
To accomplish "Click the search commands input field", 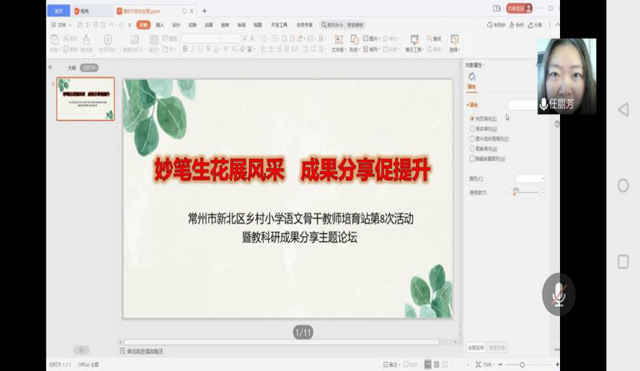I will (343, 25).
